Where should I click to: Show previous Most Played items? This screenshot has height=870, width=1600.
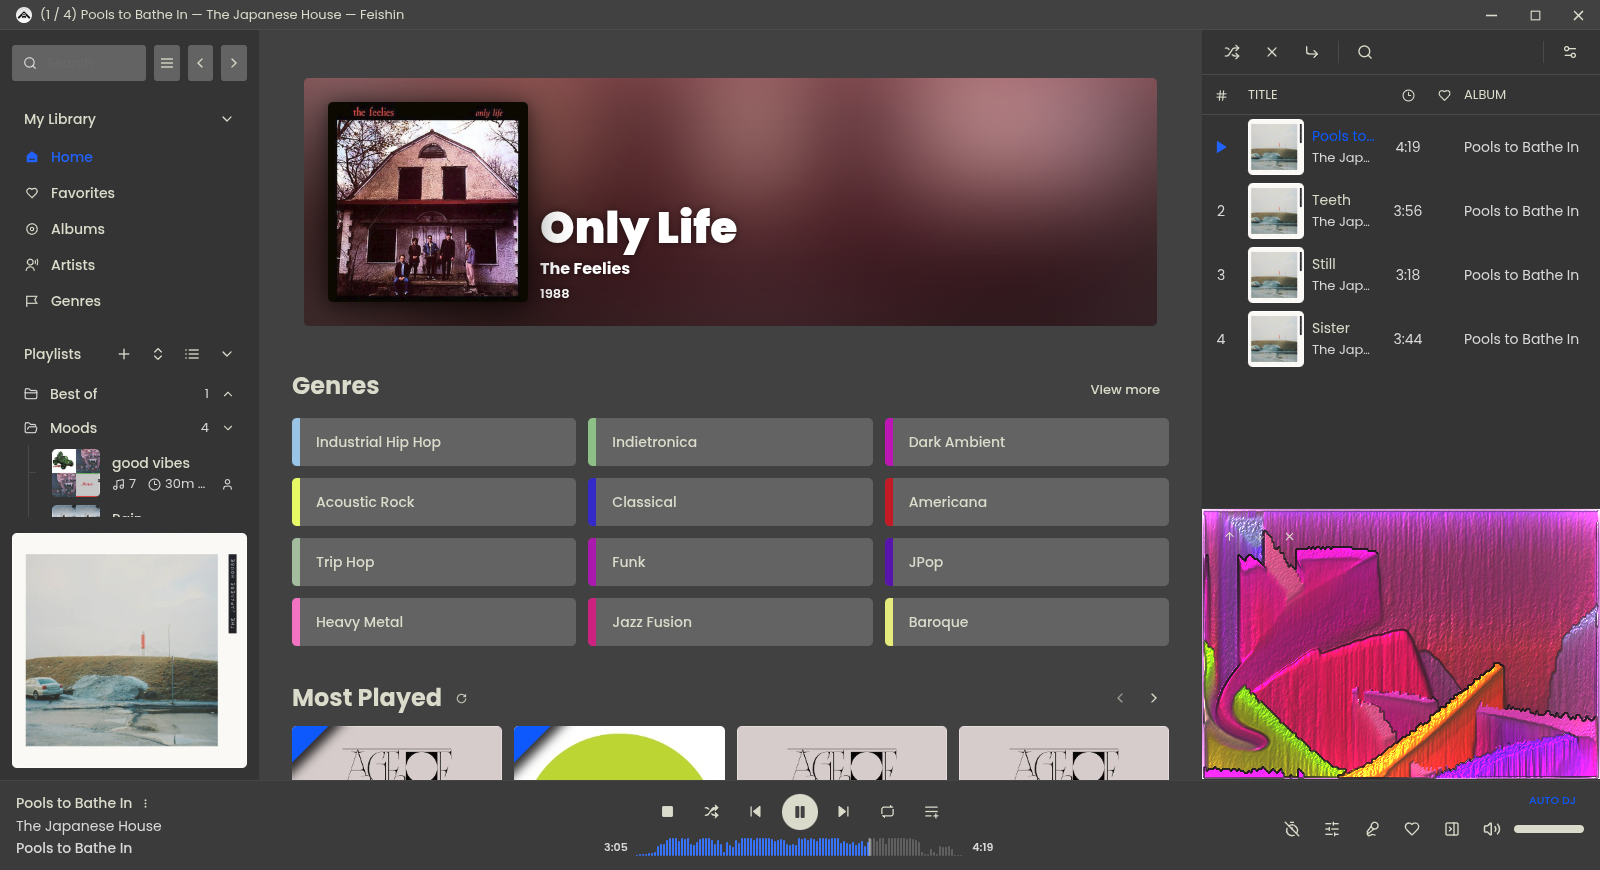(1120, 698)
